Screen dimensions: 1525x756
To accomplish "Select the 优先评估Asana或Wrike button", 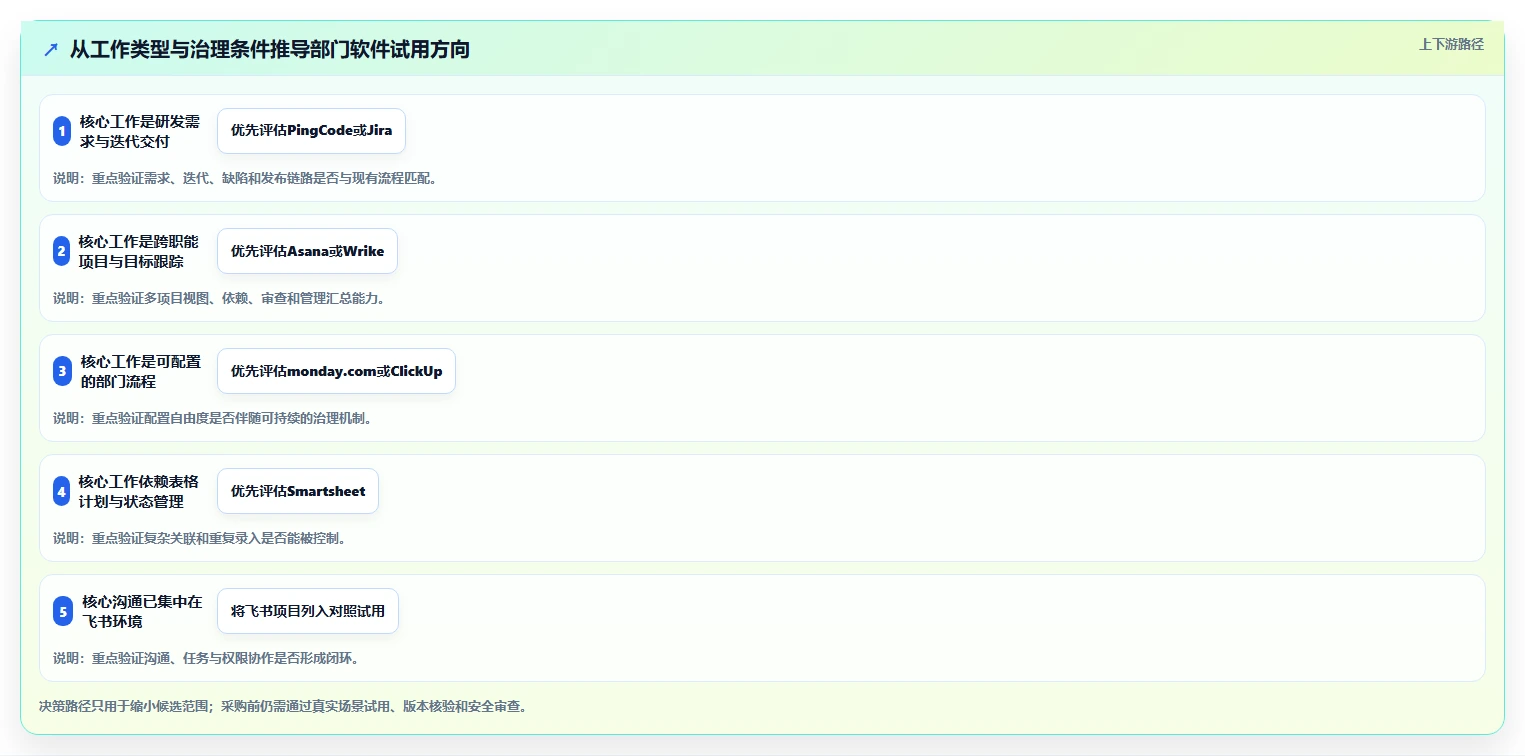I will pyautogui.click(x=307, y=251).
